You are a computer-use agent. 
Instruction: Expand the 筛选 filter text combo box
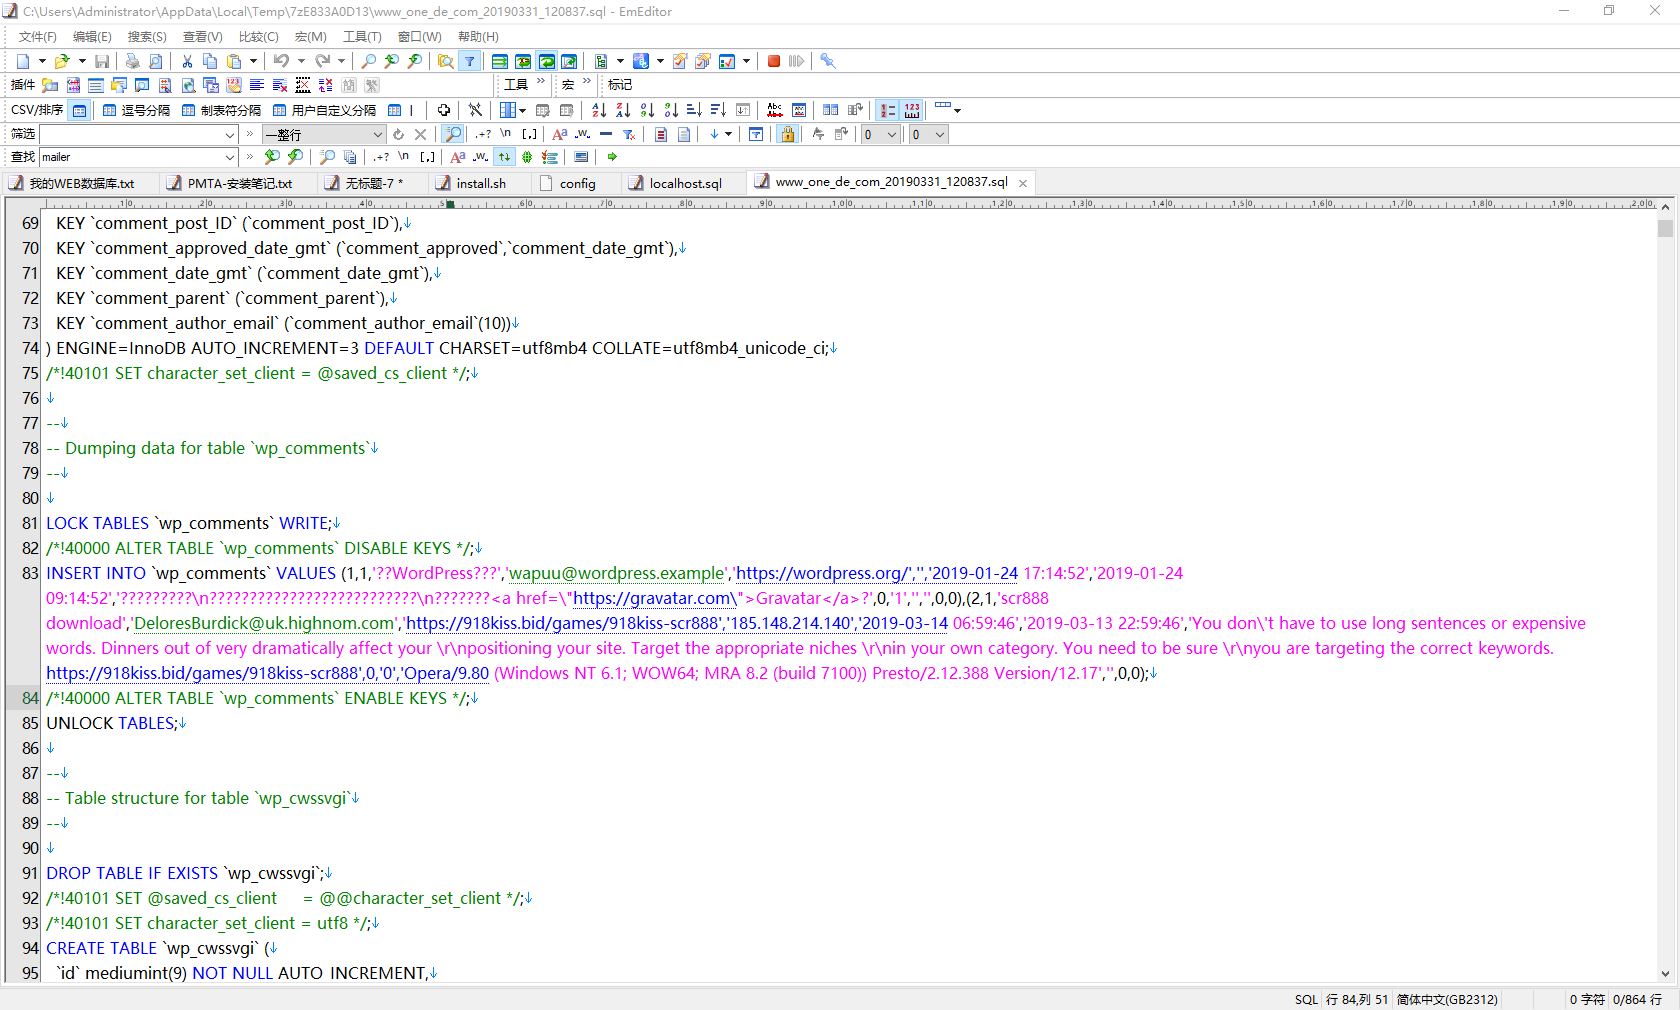coord(229,134)
